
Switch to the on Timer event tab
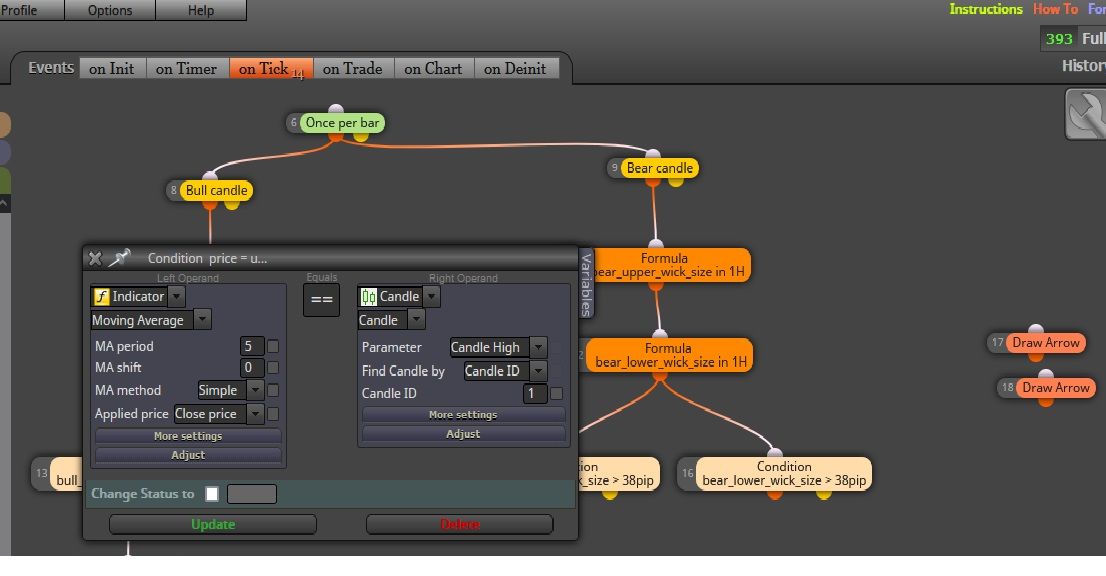[x=187, y=68]
